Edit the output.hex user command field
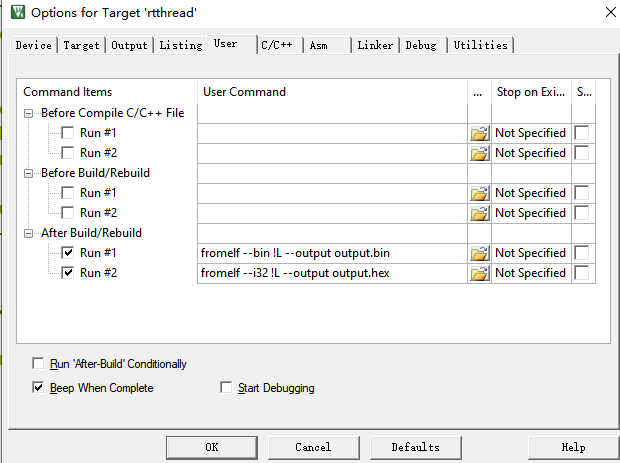The height and width of the screenshot is (463, 620). 332,273
